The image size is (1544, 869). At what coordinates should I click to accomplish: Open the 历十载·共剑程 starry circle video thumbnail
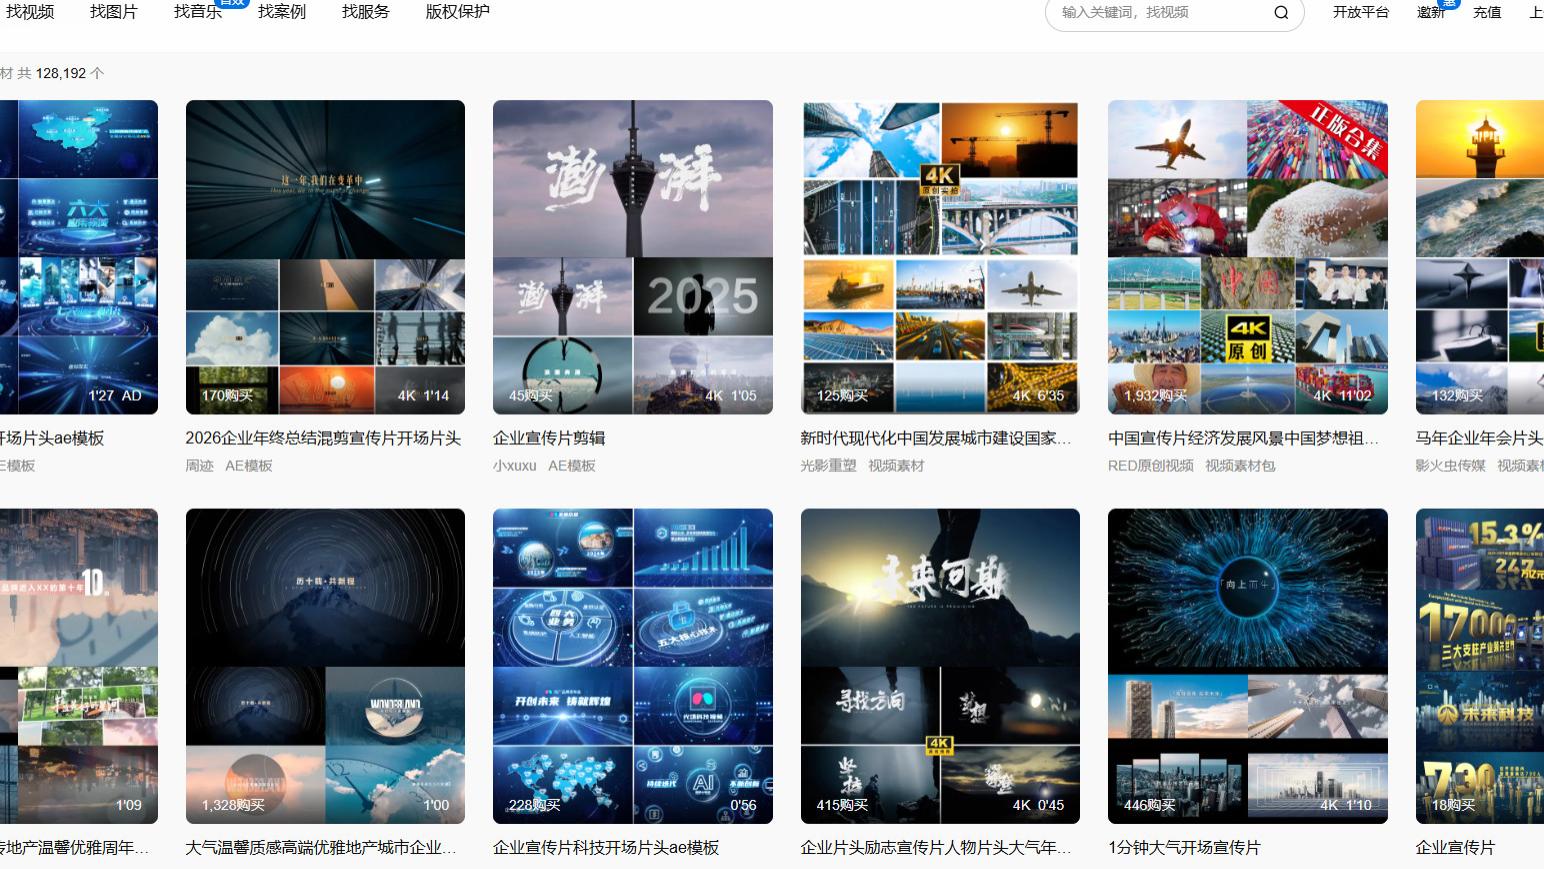[x=325, y=666]
